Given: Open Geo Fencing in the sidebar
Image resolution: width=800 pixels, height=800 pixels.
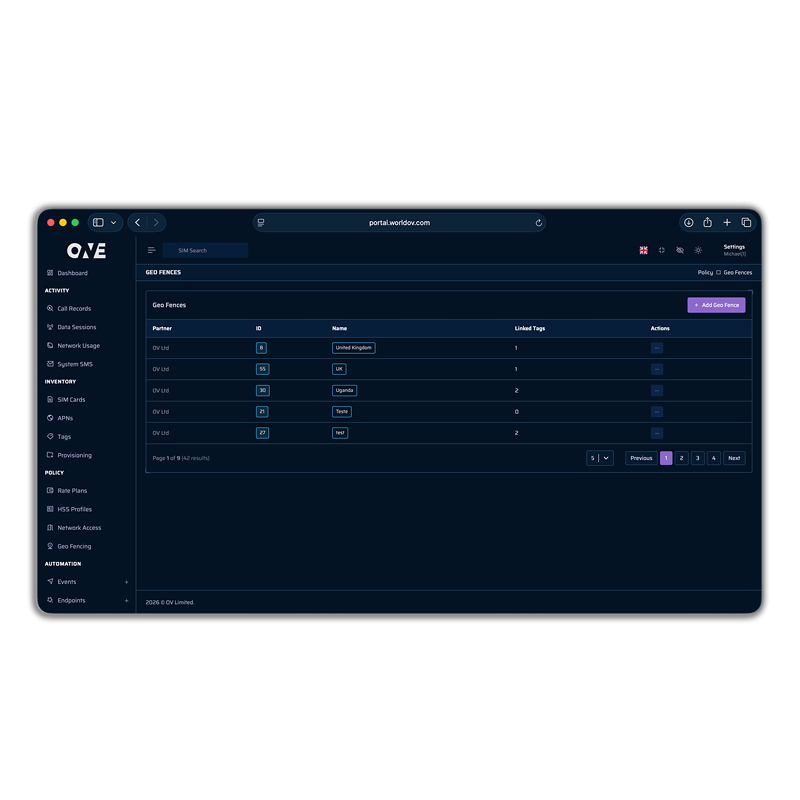Looking at the screenshot, I should coord(74,546).
